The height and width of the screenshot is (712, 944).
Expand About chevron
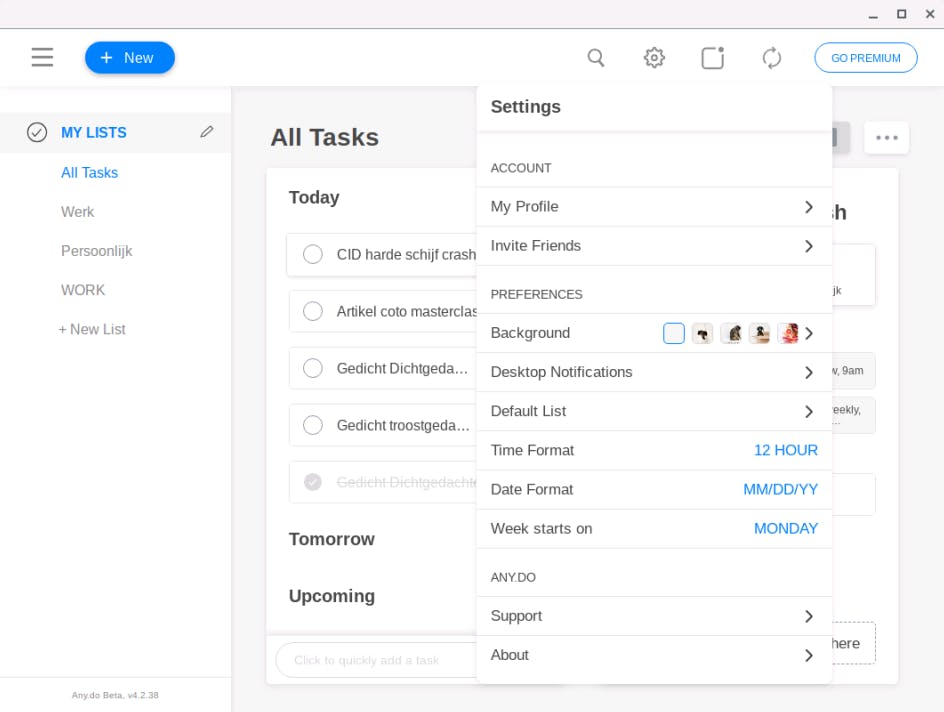click(809, 655)
